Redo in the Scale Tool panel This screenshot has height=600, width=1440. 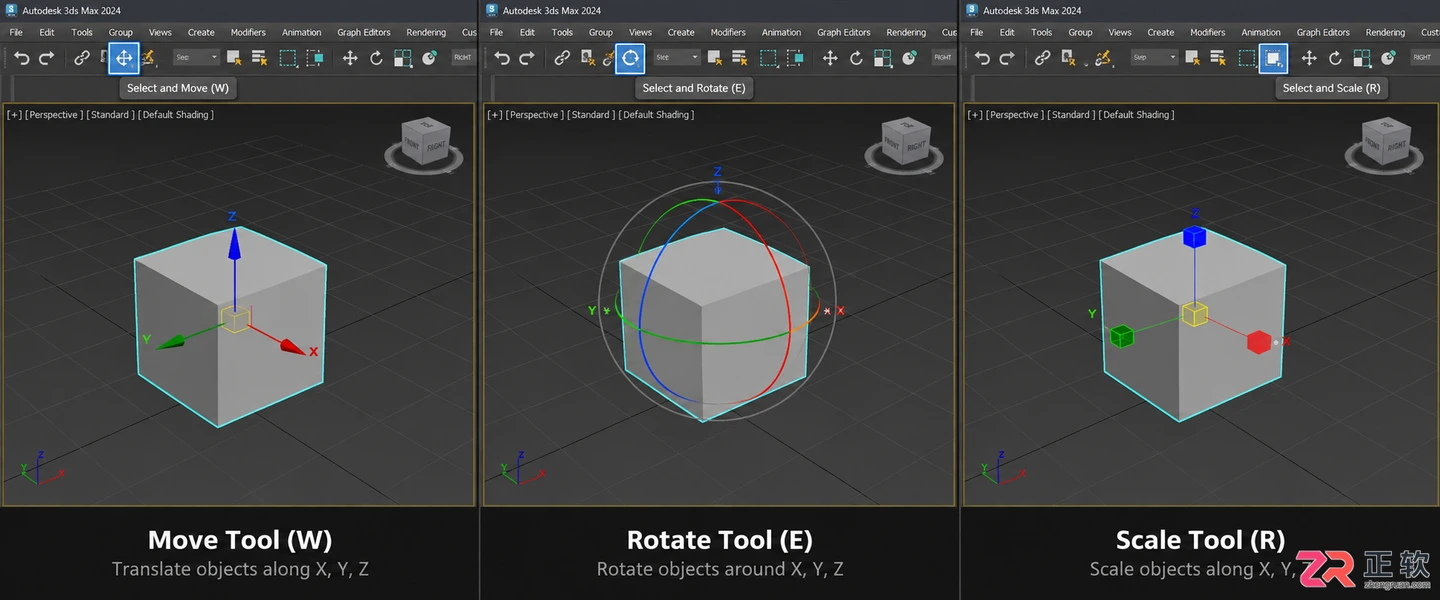(x=1006, y=58)
